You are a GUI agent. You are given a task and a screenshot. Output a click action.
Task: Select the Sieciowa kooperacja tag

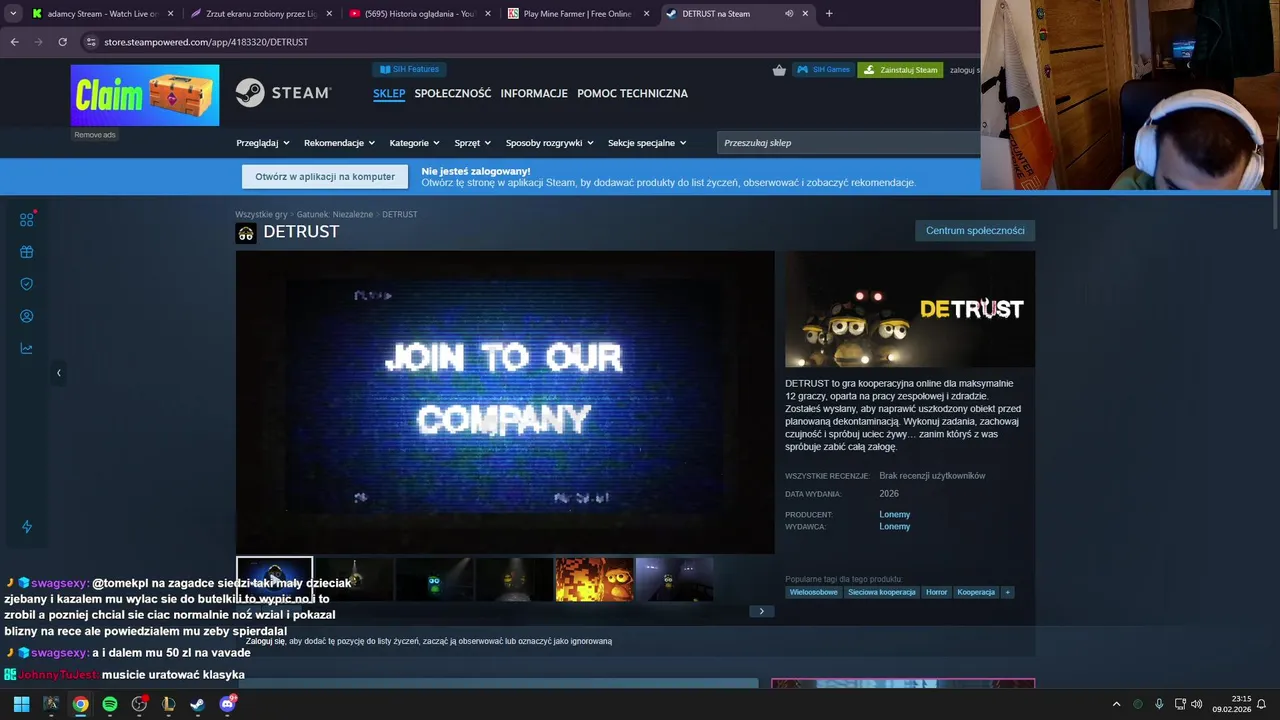tap(881, 592)
